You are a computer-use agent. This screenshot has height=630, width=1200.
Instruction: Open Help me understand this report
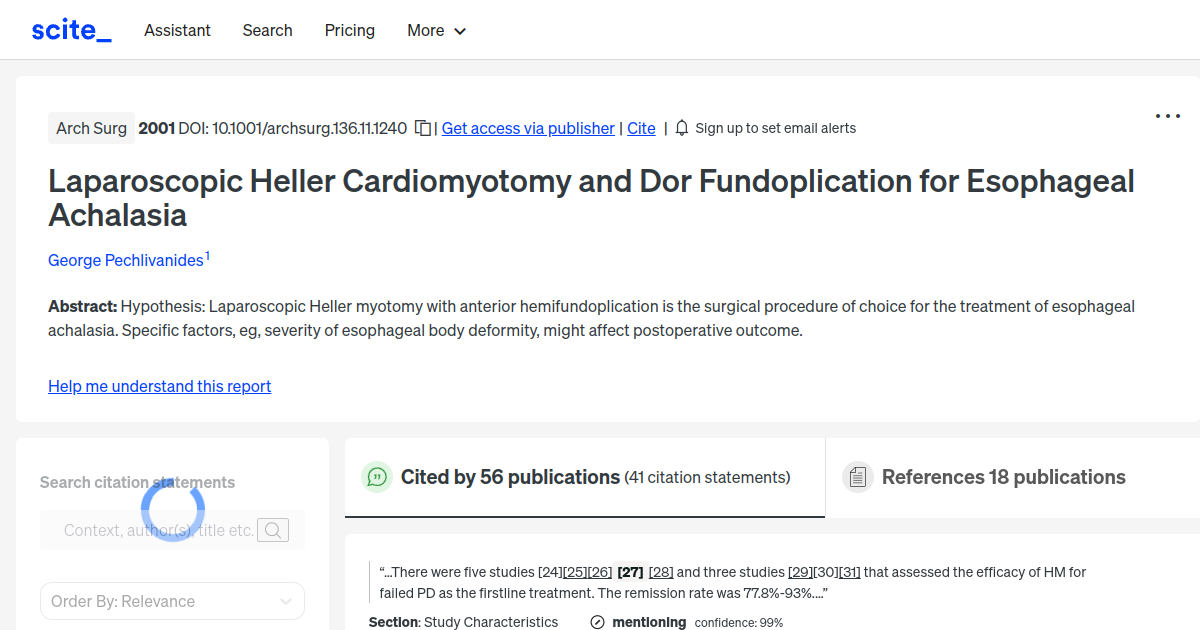159,386
